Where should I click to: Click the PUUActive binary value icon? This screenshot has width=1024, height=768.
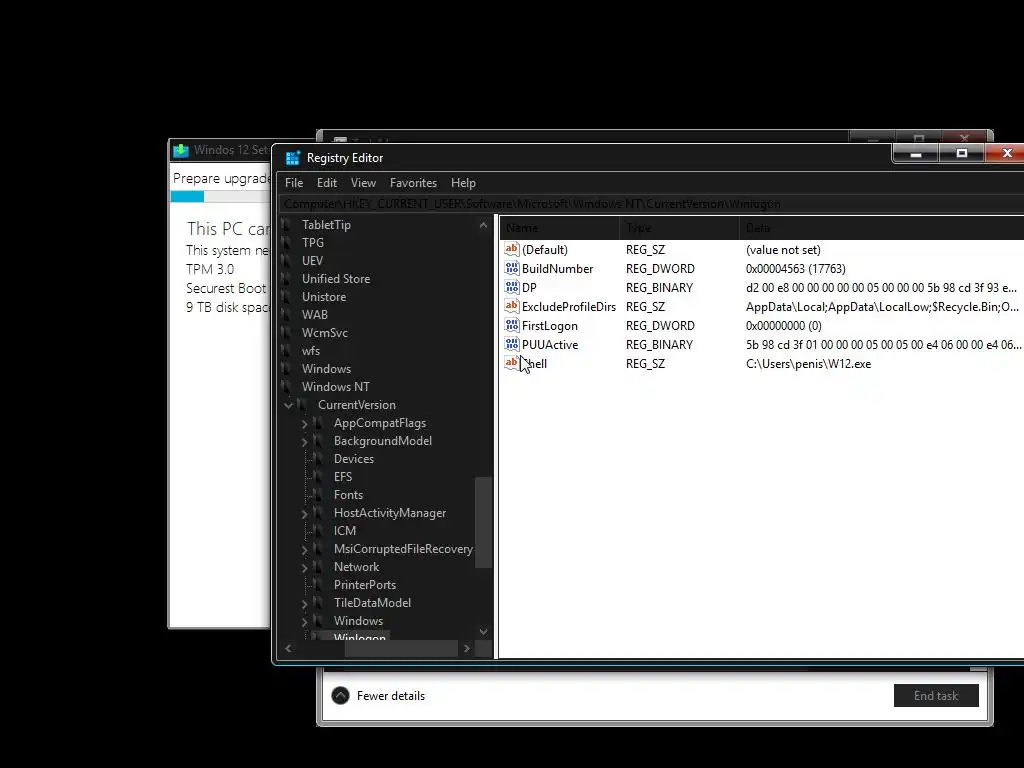point(511,344)
